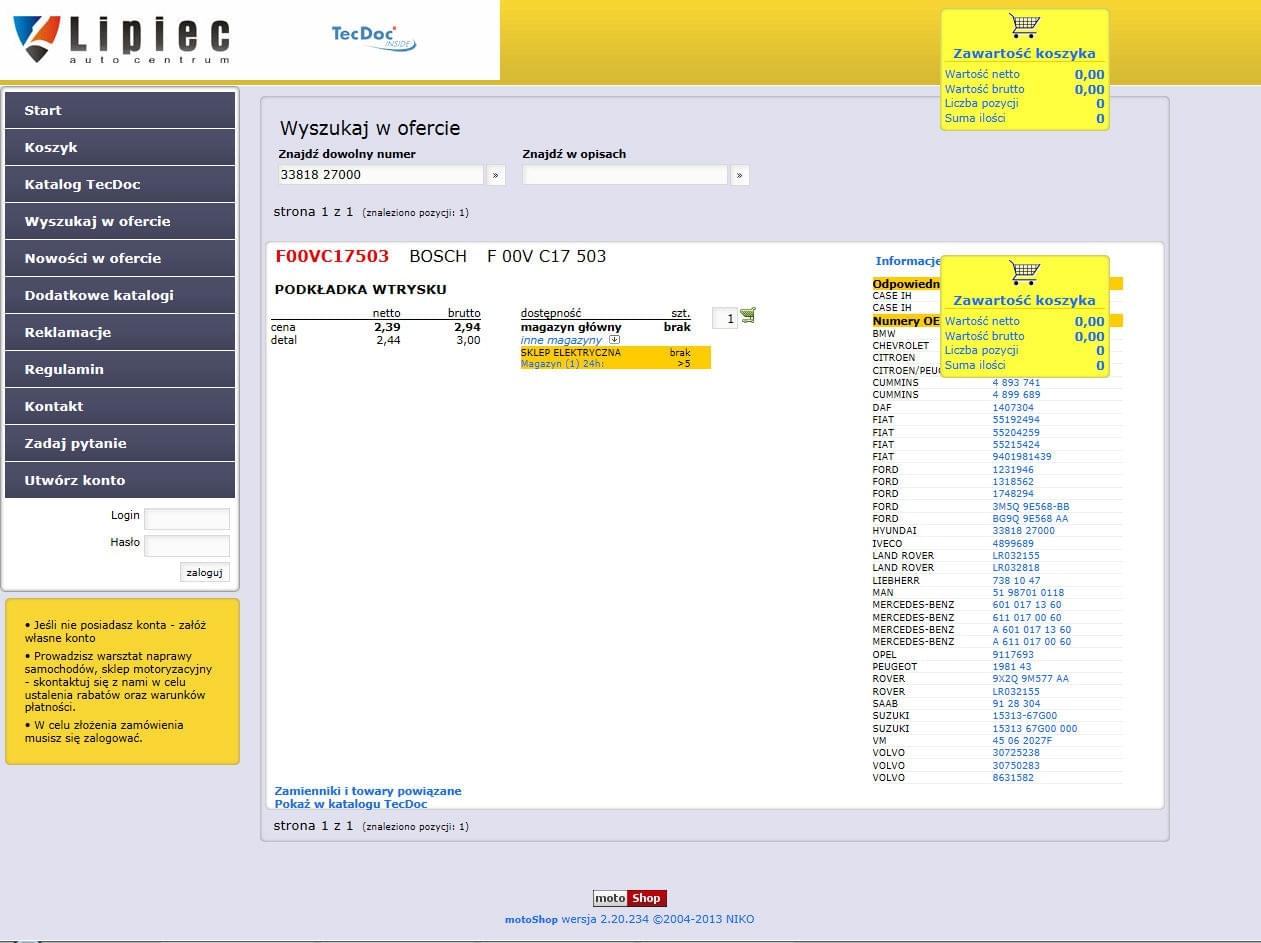Click Mercedes-Benz number A 611 017 00 60
This screenshot has width=1261, height=943.
tap(1032, 642)
